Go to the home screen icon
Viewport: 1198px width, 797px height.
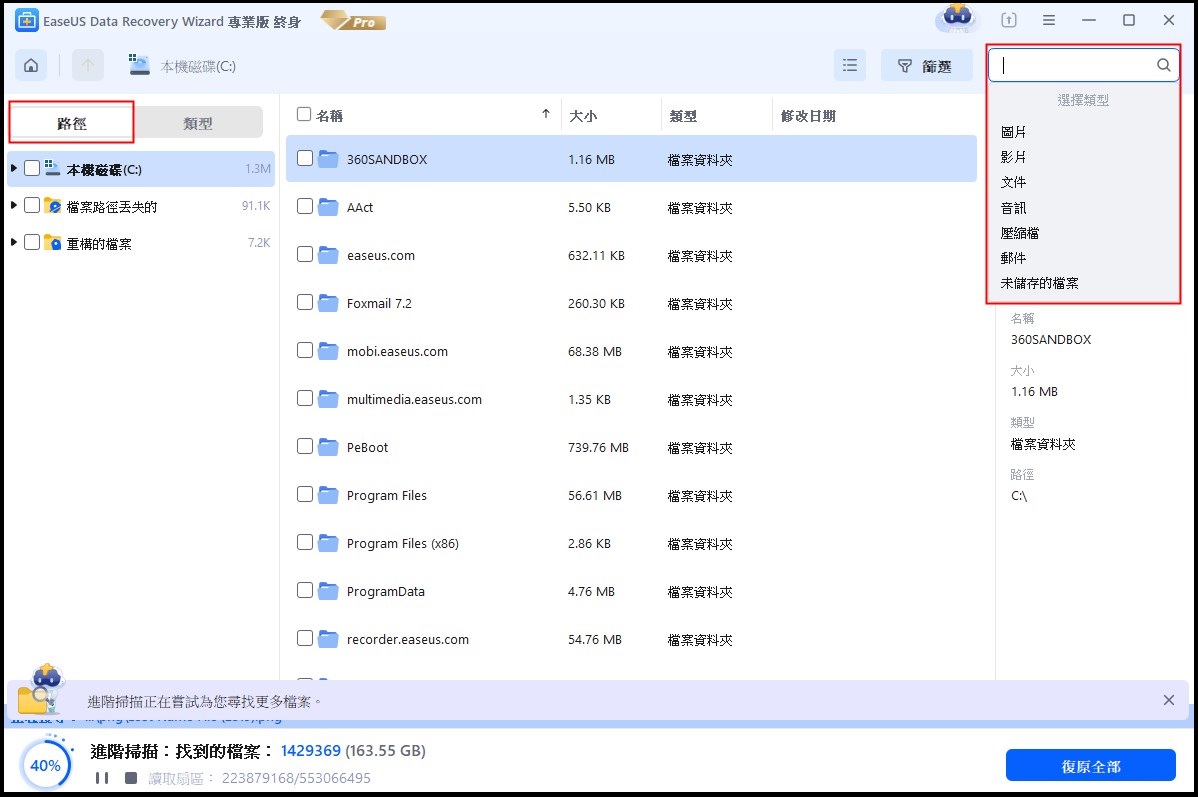click(31, 66)
